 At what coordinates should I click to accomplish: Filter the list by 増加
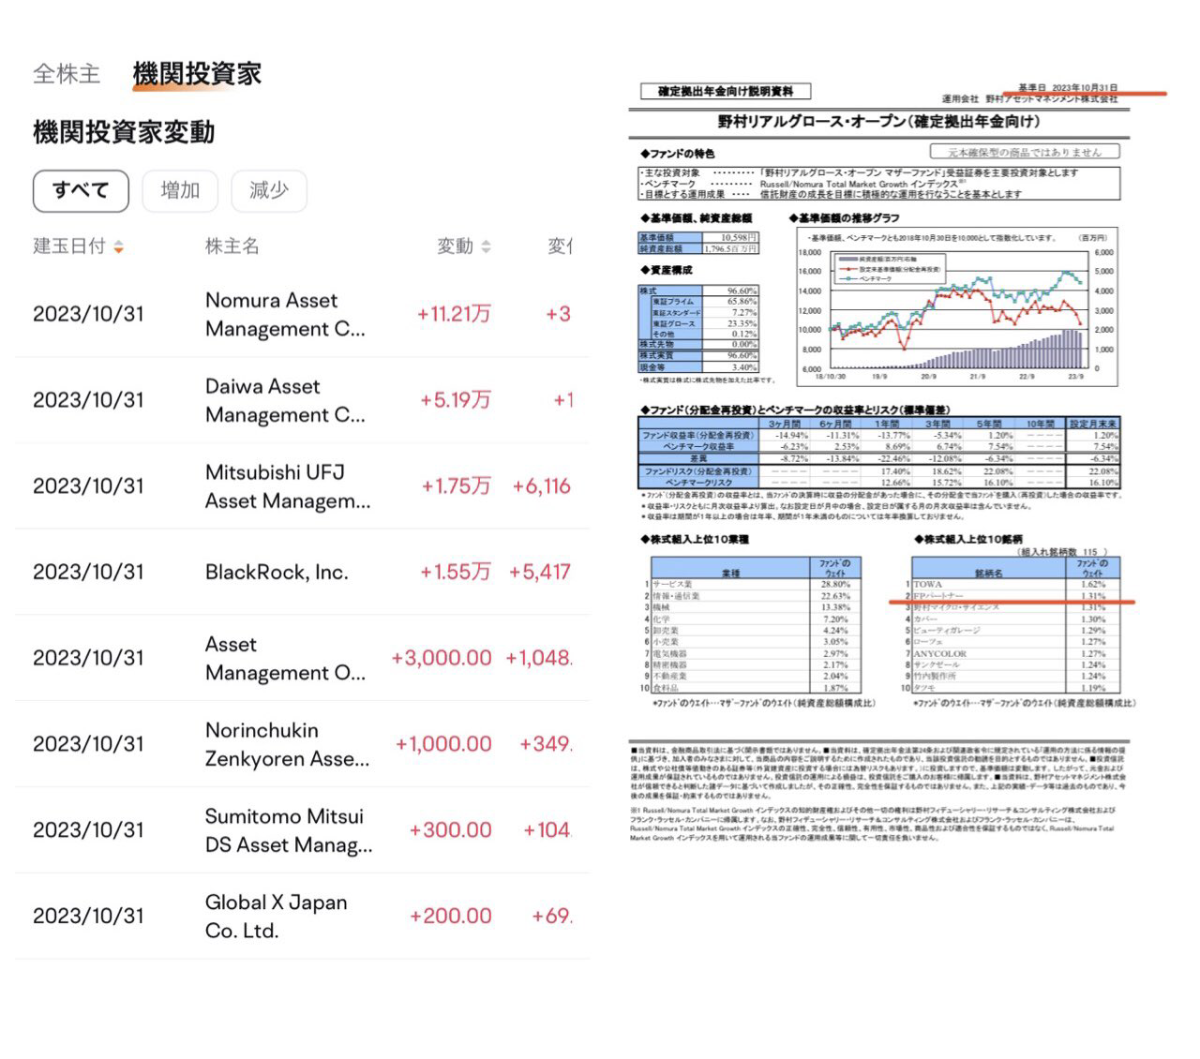point(180,190)
